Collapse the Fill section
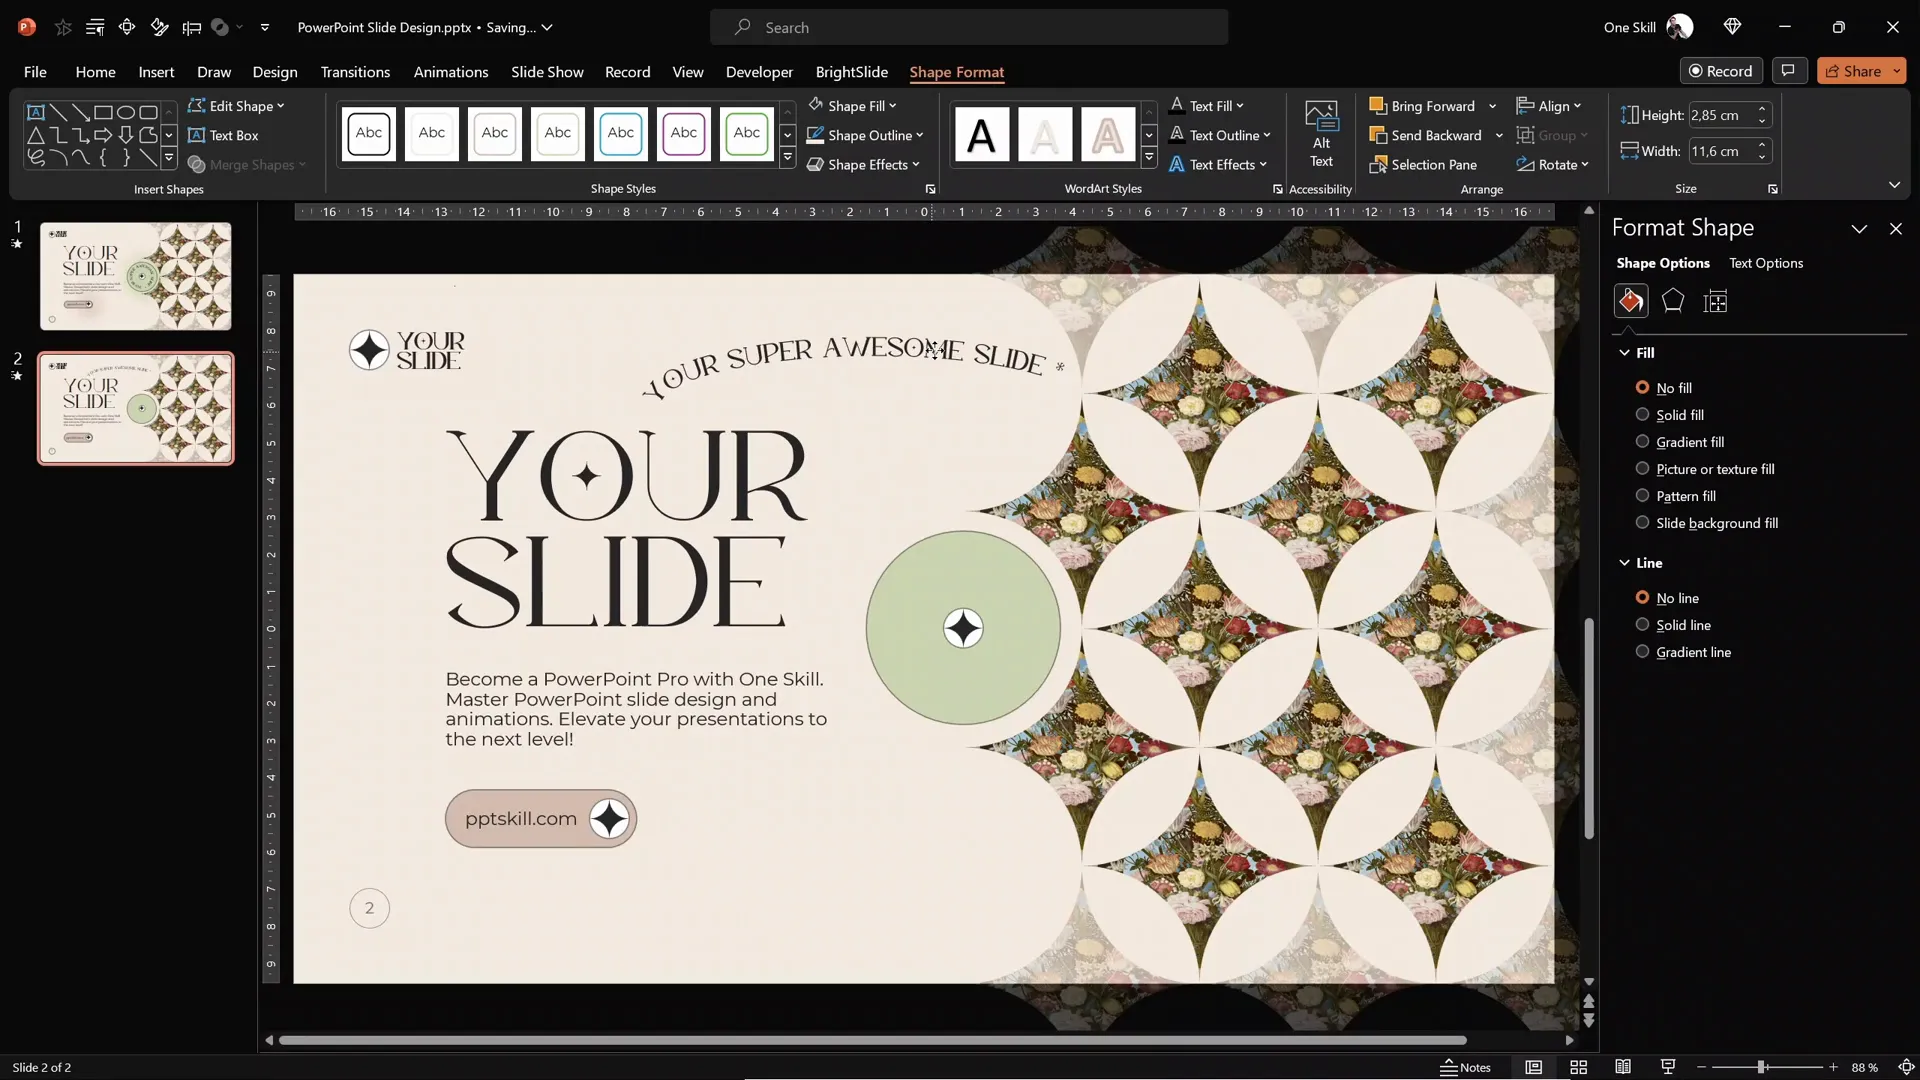The image size is (1920, 1080). [1624, 353]
